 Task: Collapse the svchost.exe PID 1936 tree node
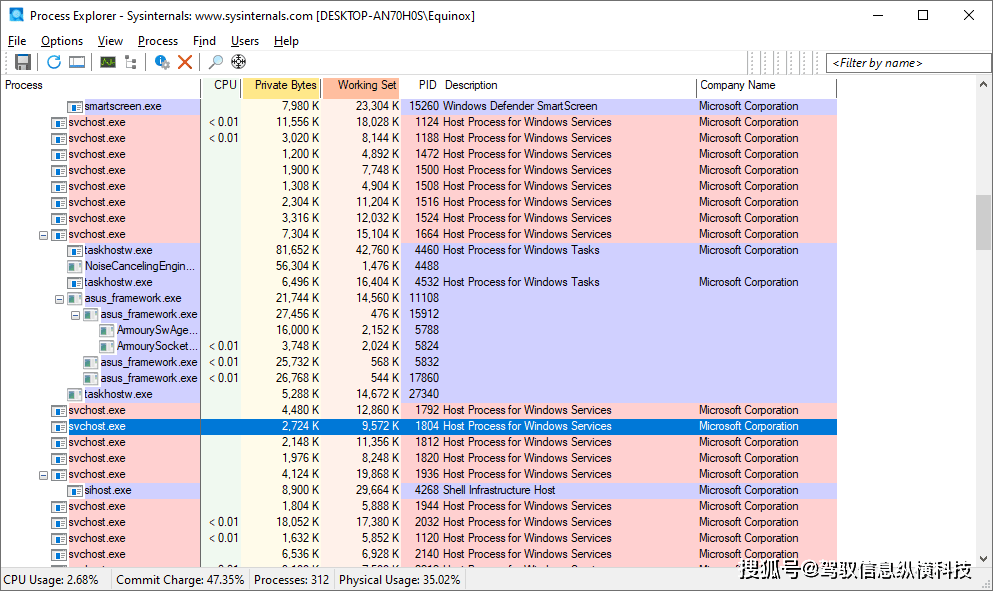(x=43, y=474)
